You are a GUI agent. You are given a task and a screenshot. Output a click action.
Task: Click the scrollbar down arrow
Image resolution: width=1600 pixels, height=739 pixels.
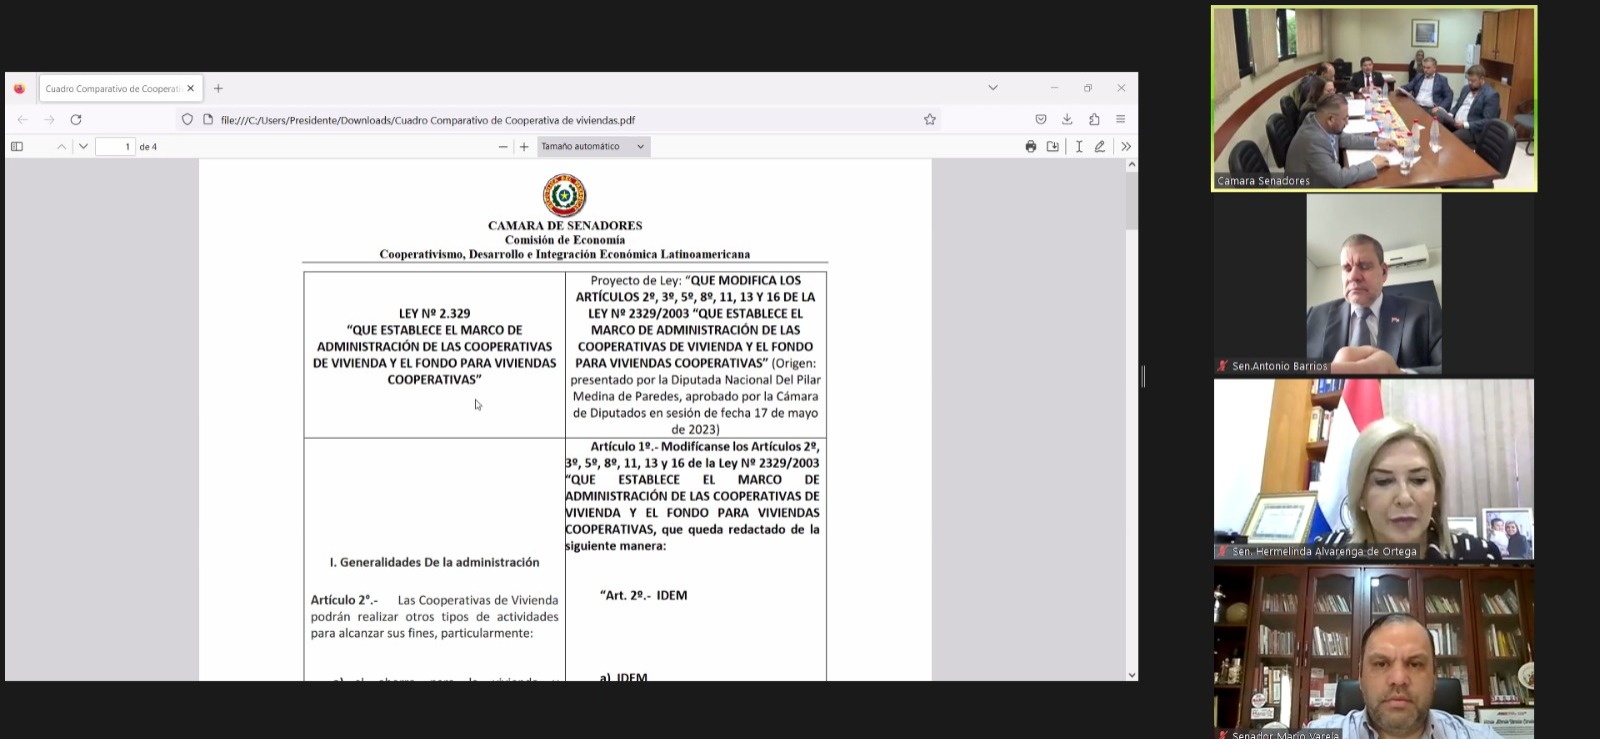pyautogui.click(x=1132, y=675)
